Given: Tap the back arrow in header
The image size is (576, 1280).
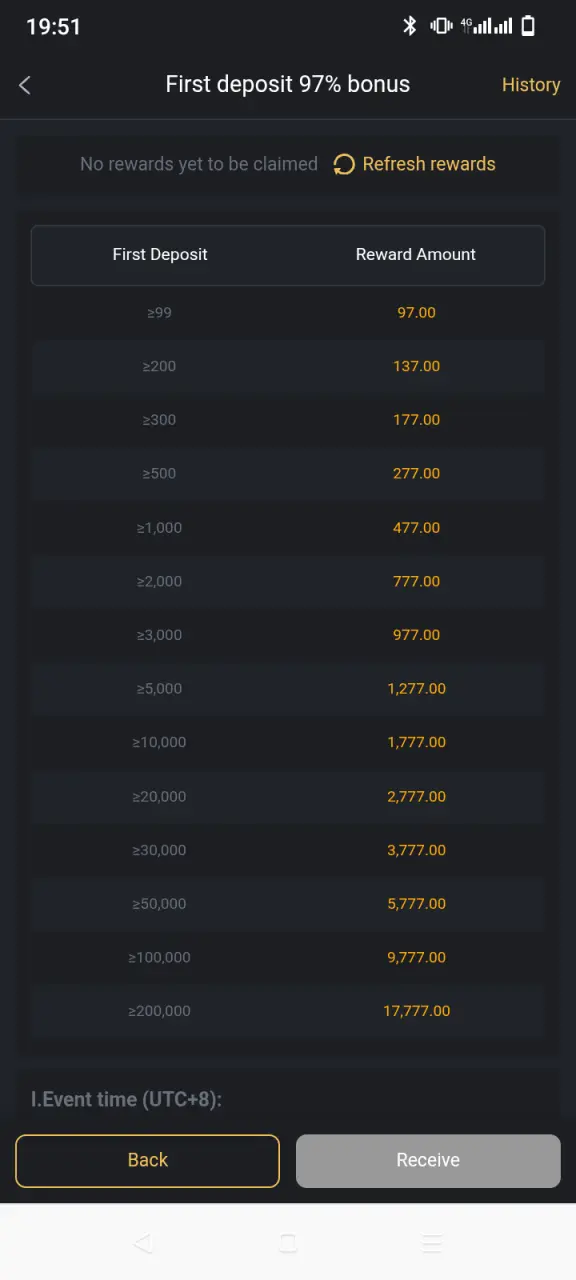Looking at the screenshot, I should tap(25, 85).
